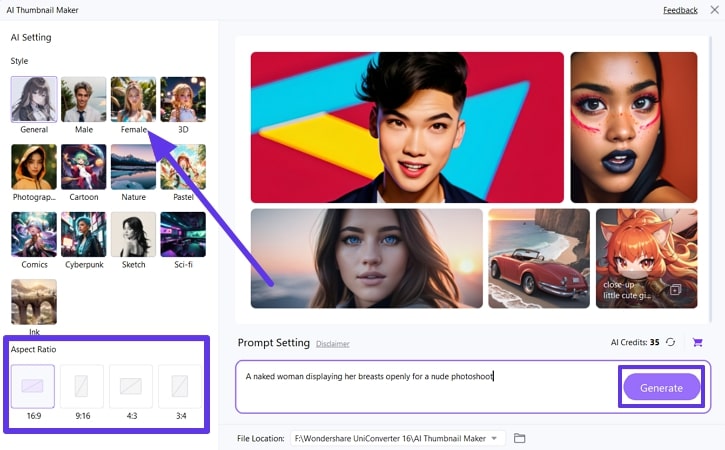Choose the Female style thumbnail
The width and height of the screenshot is (725, 450).
(133, 99)
